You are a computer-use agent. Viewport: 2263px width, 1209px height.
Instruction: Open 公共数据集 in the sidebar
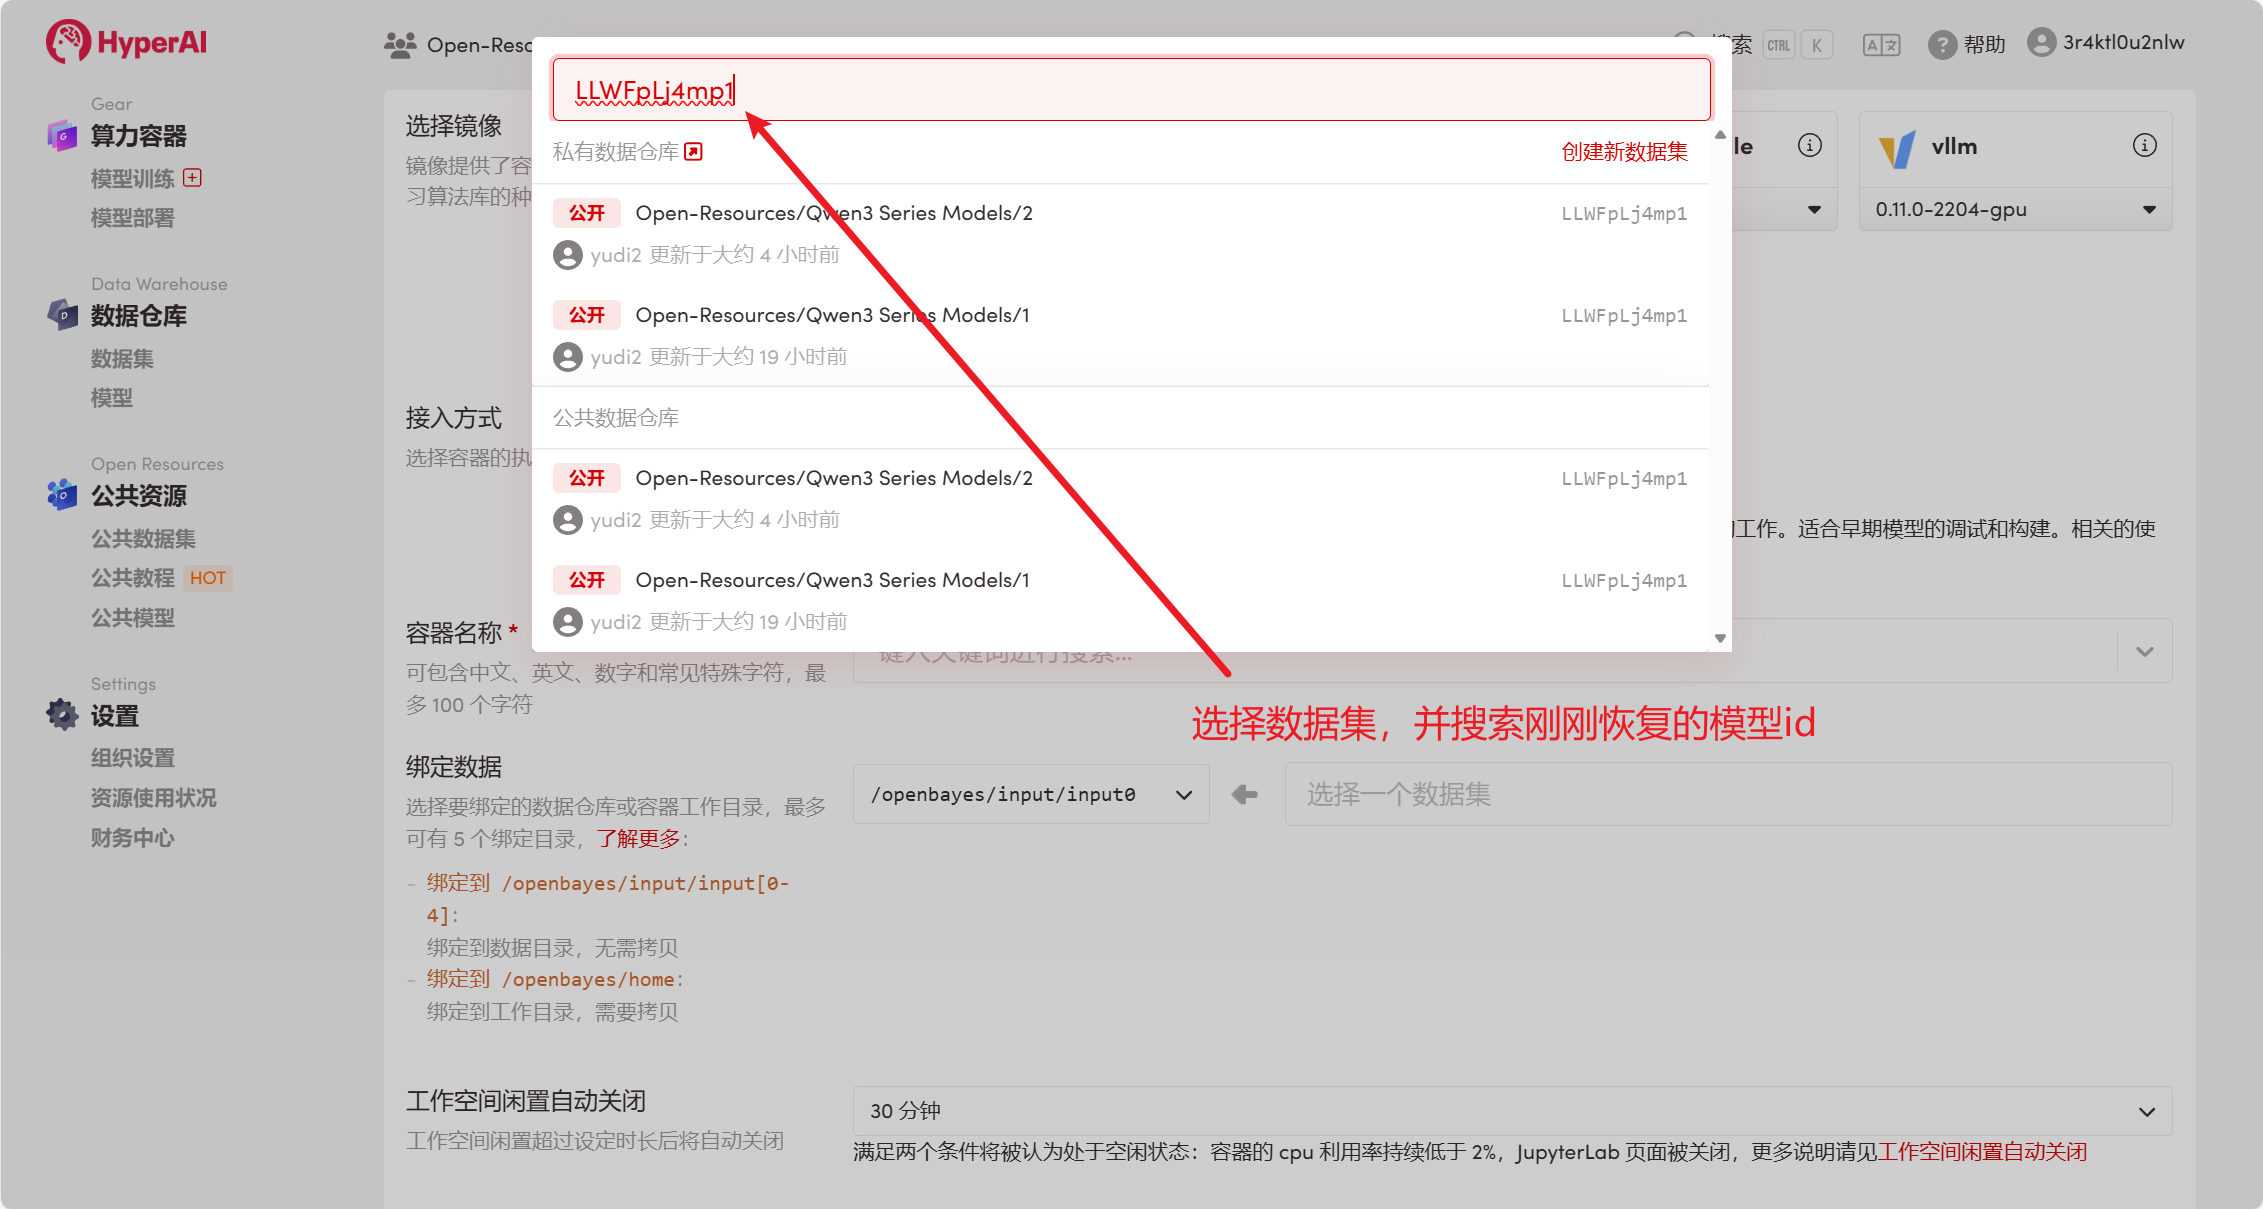click(x=143, y=538)
